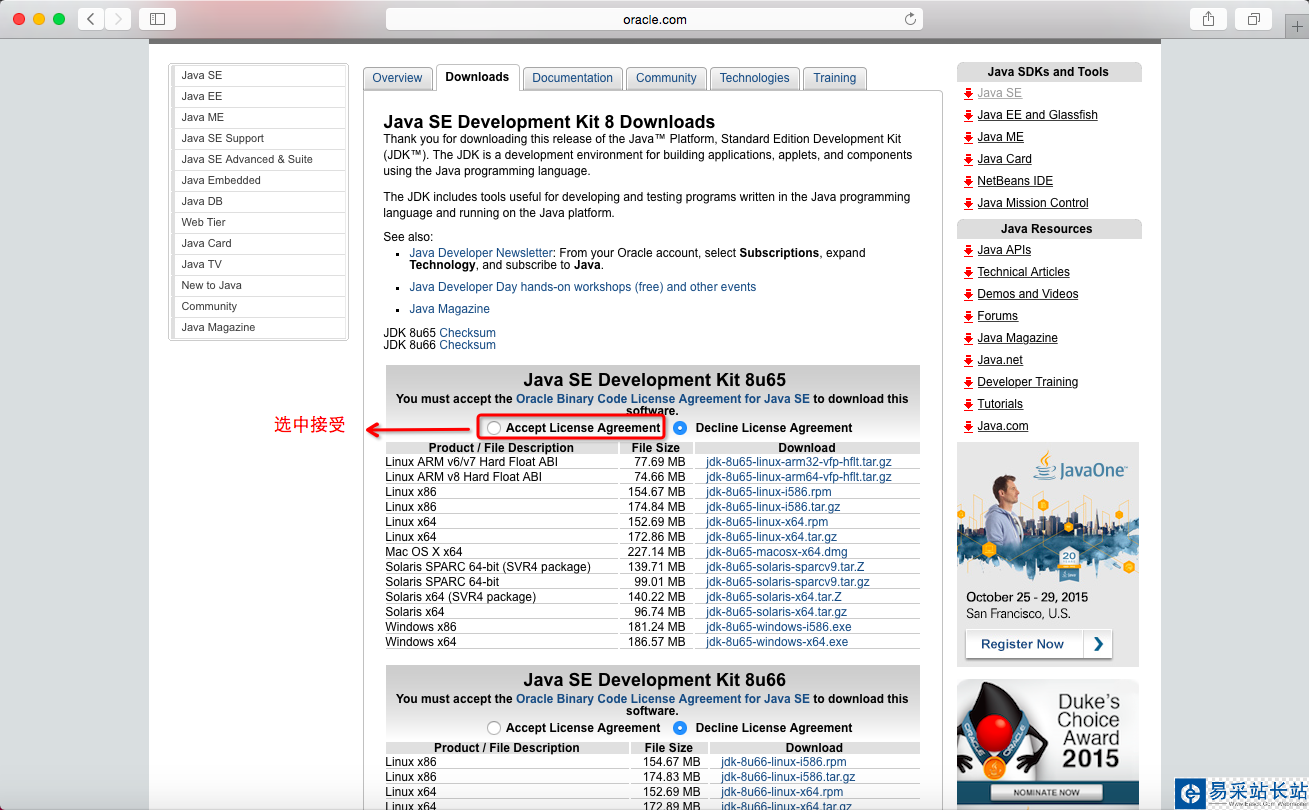Download jdk-8u65-windows-x64.exe

coord(777,642)
